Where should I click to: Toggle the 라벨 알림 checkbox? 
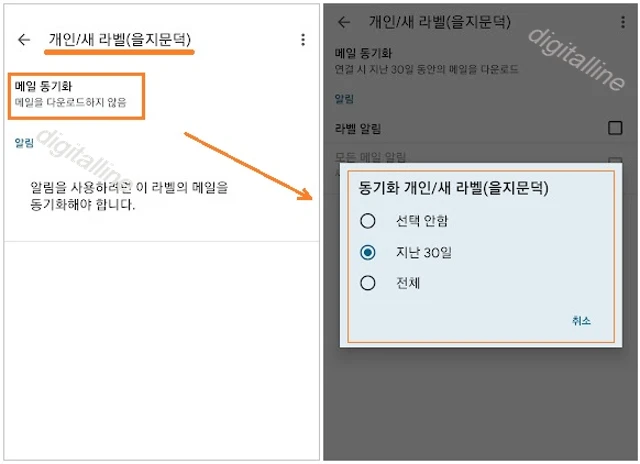615,128
